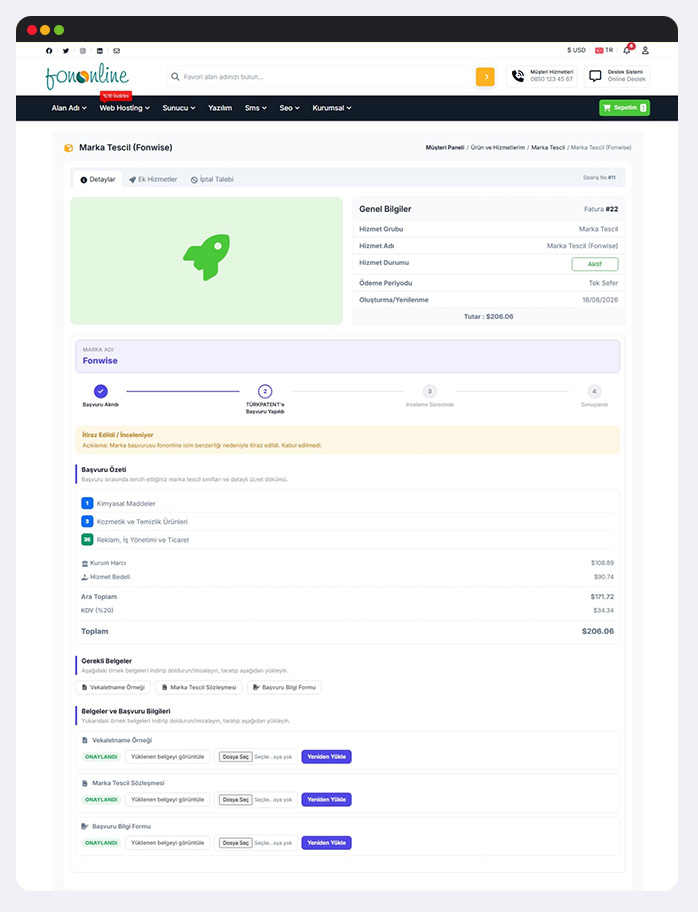
Task: Open the Instagram social icon
Action: (83, 51)
